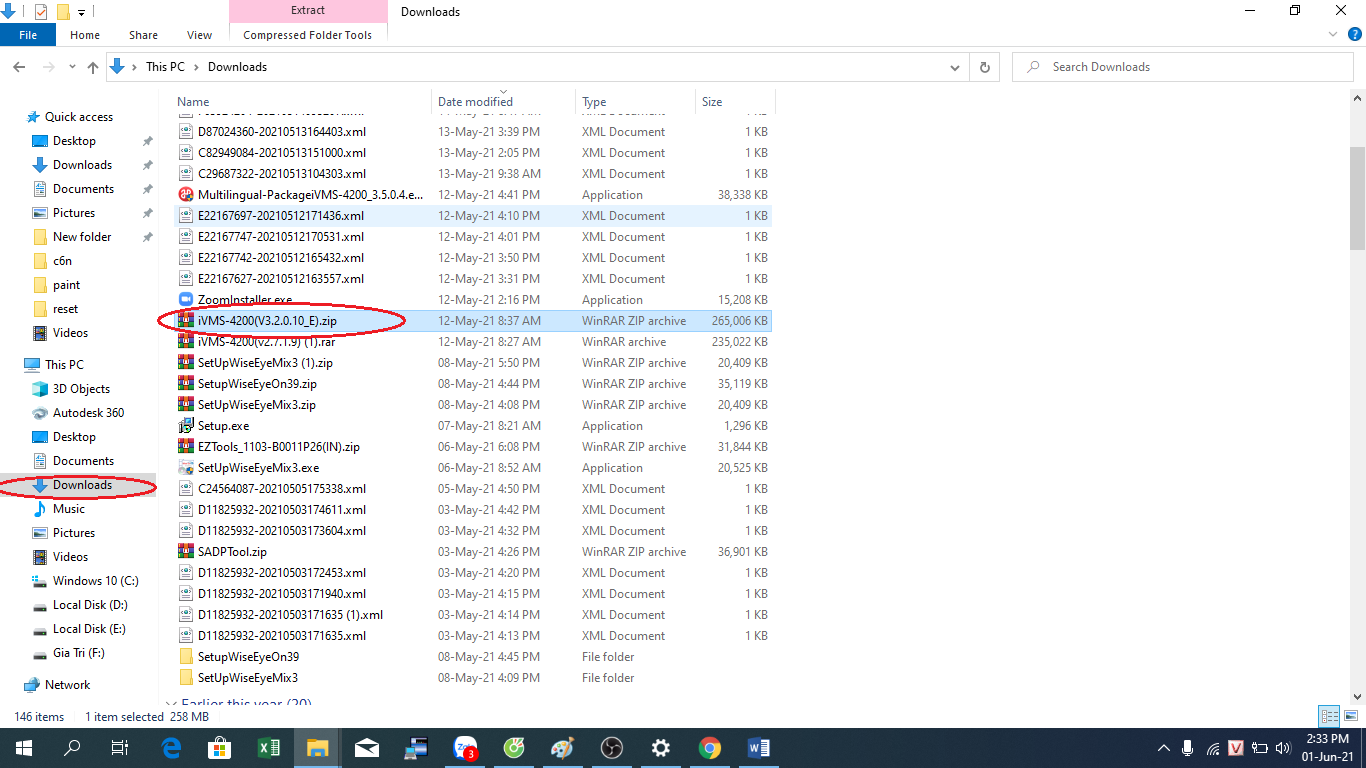Open Music folder in navigation pane
Image resolution: width=1366 pixels, height=768 pixels.
[69, 509]
